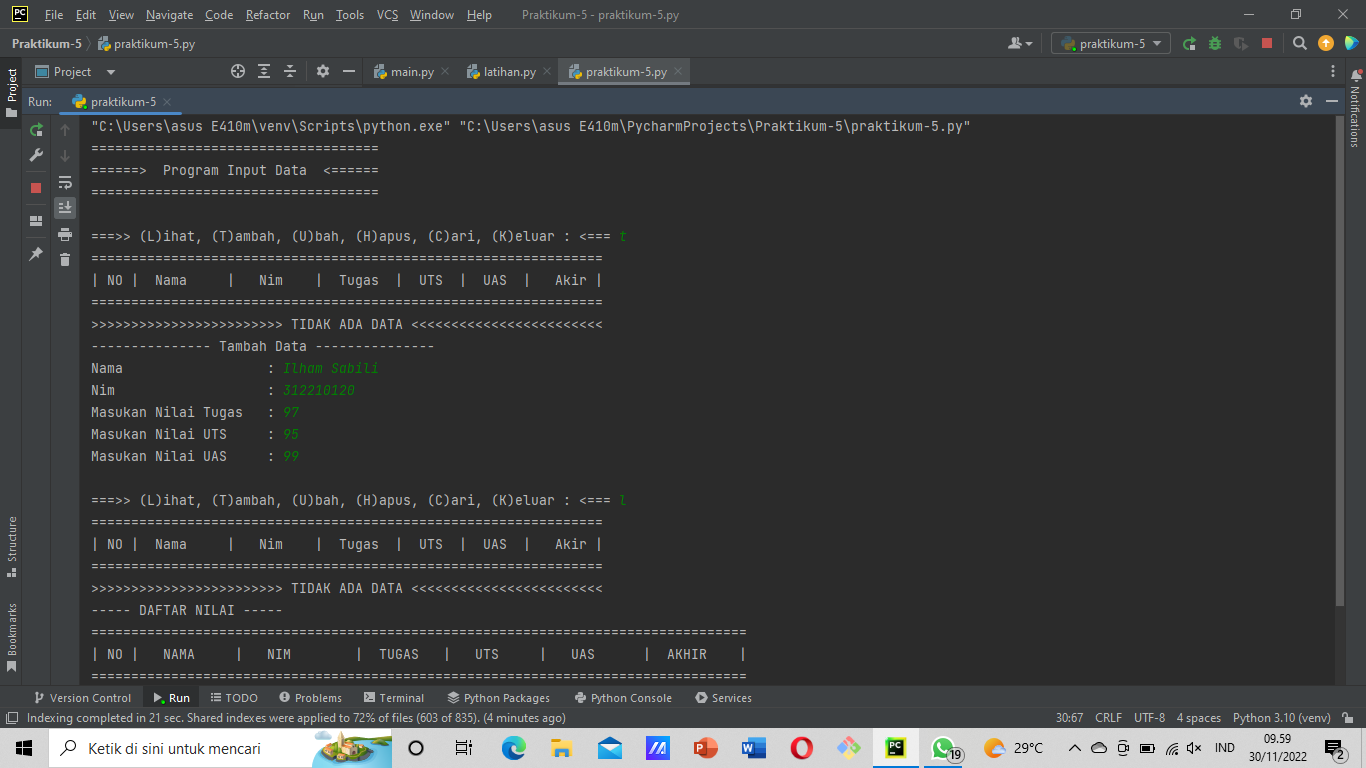Image resolution: width=1366 pixels, height=768 pixels.
Task: Click the Restore Layout icon in the Run panel
Action: [36, 221]
